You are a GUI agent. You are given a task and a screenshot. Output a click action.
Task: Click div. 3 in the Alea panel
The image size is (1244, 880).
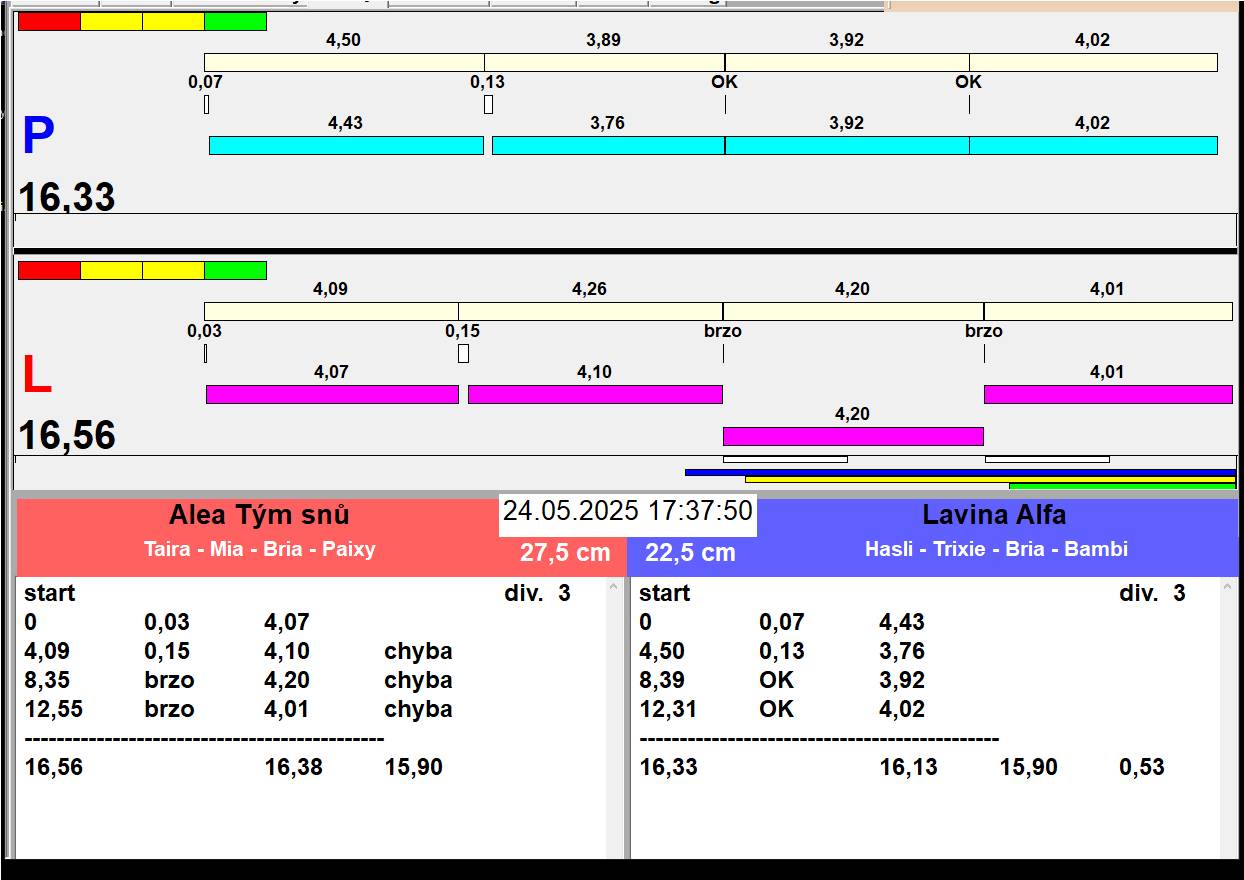click(537, 593)
